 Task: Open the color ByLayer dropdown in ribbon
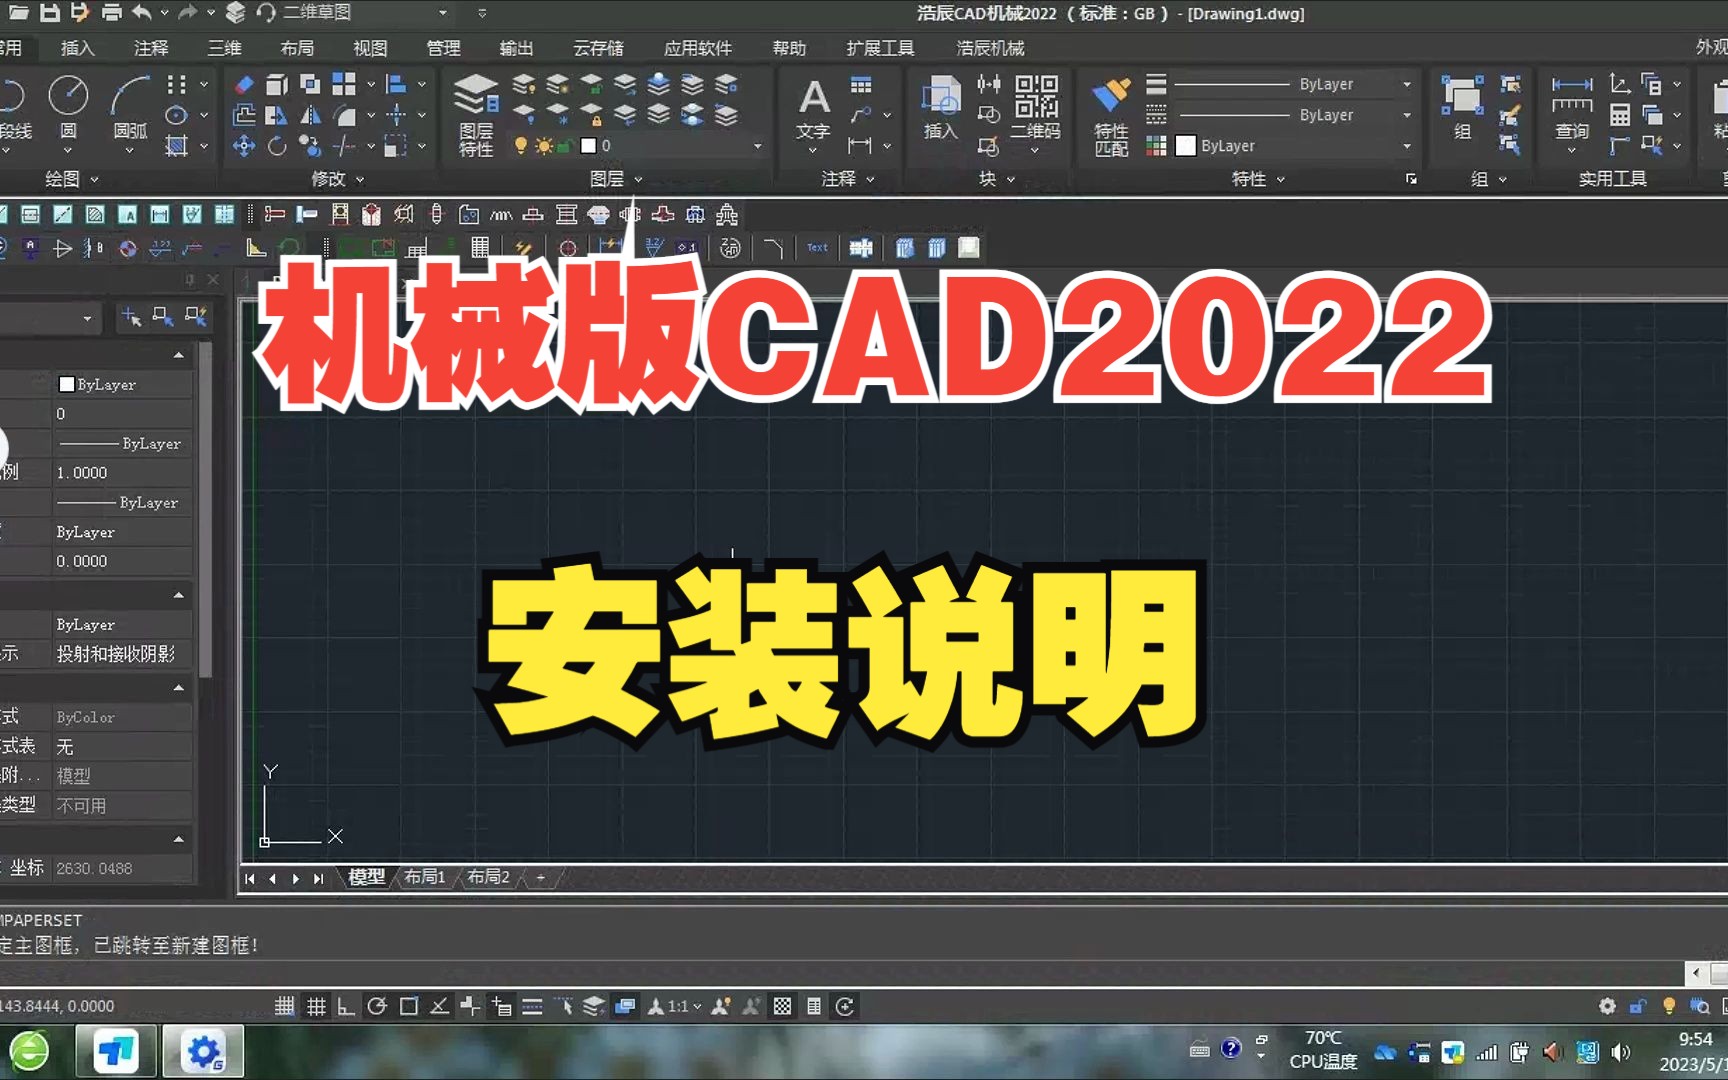[1407, 146]
